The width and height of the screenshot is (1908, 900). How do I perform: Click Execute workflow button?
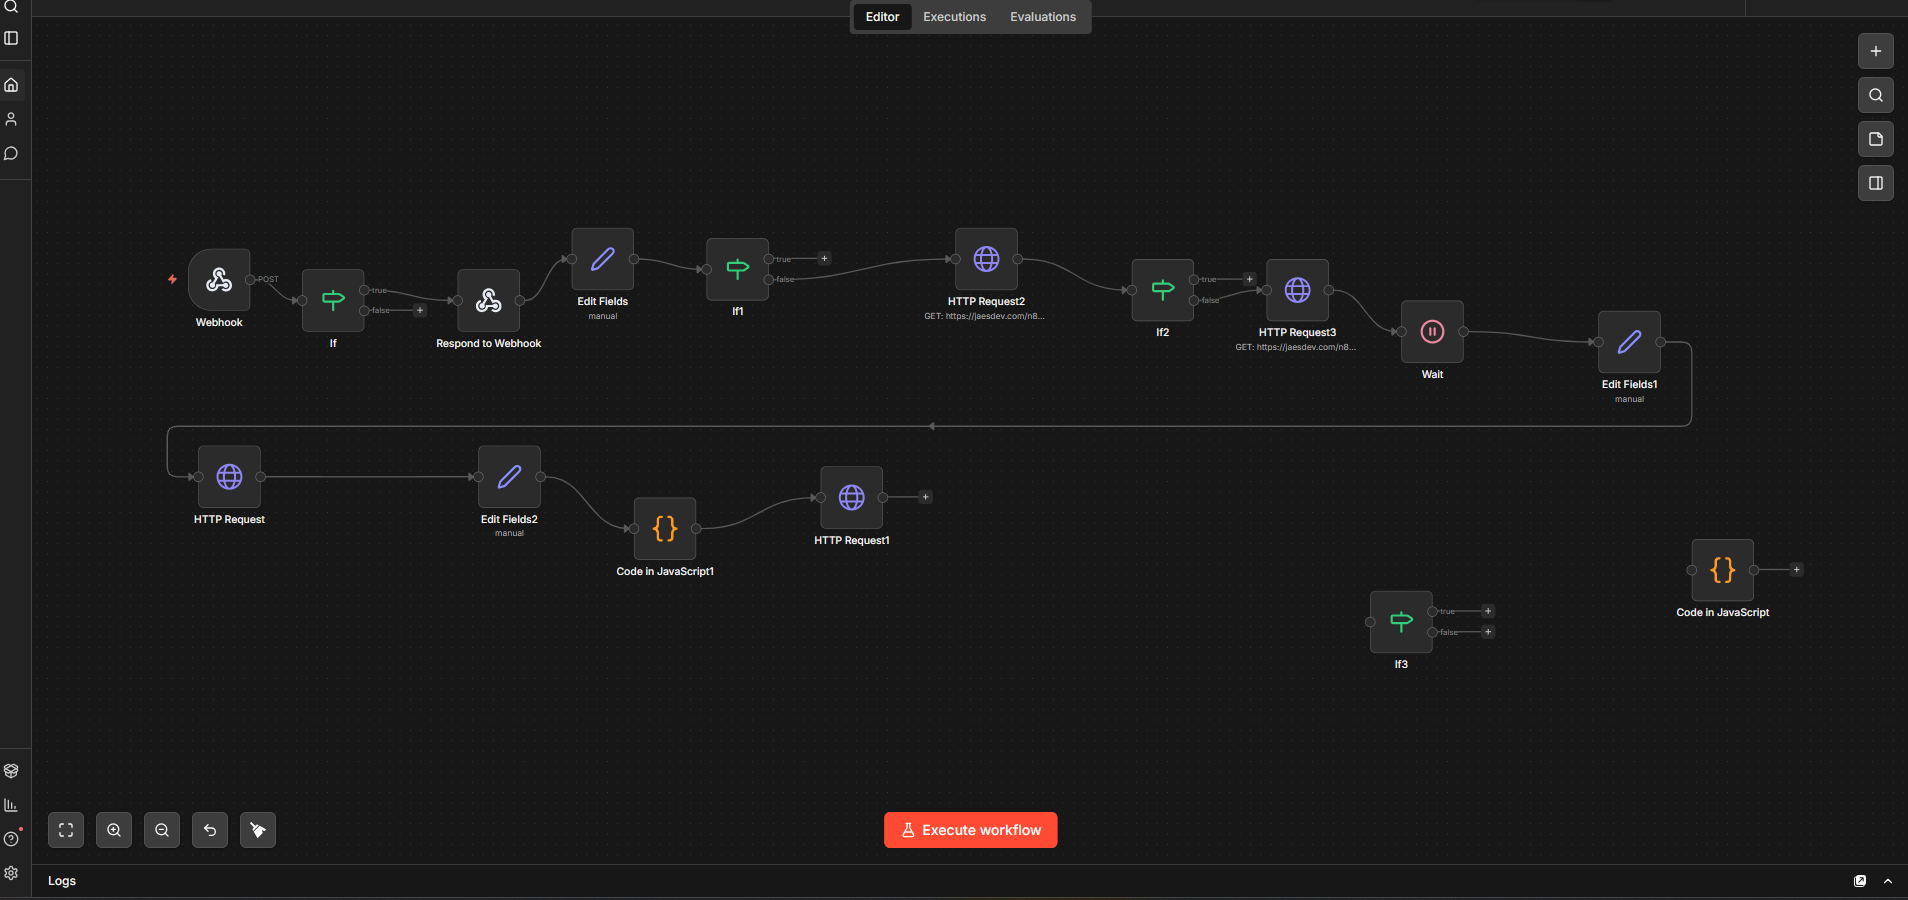pyautogui.click(x=970, y=830)
